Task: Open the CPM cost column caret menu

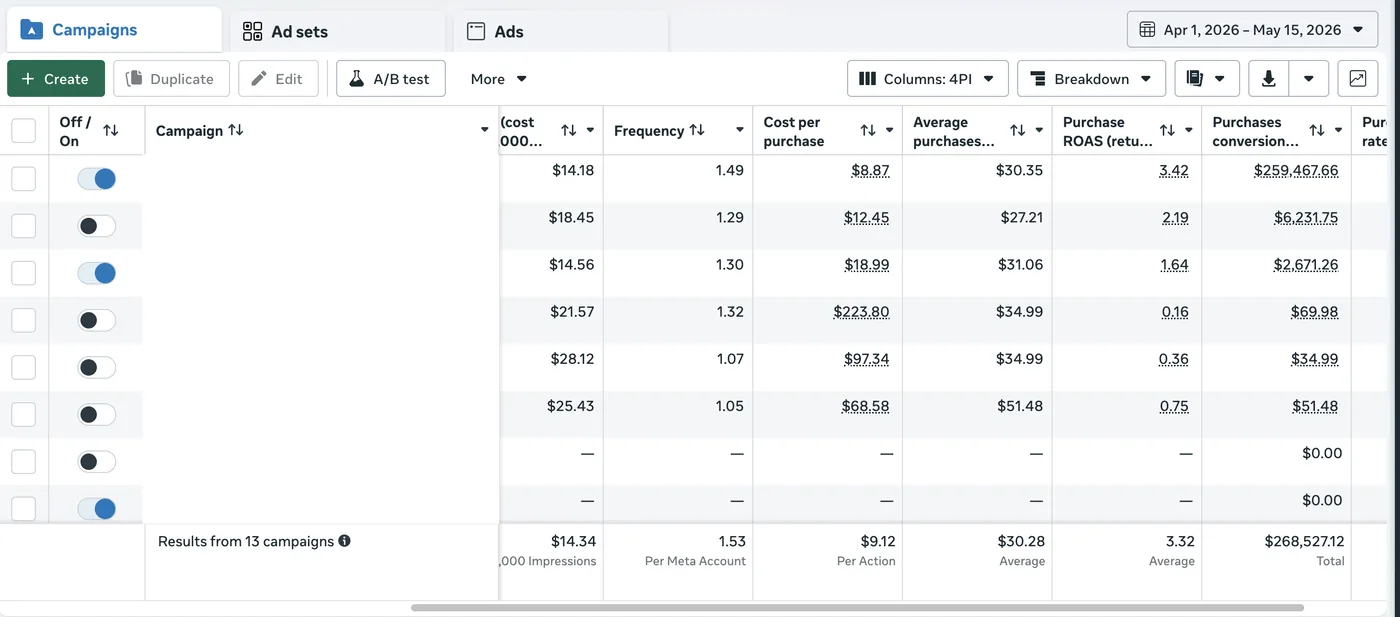Action: click(590, 131)
